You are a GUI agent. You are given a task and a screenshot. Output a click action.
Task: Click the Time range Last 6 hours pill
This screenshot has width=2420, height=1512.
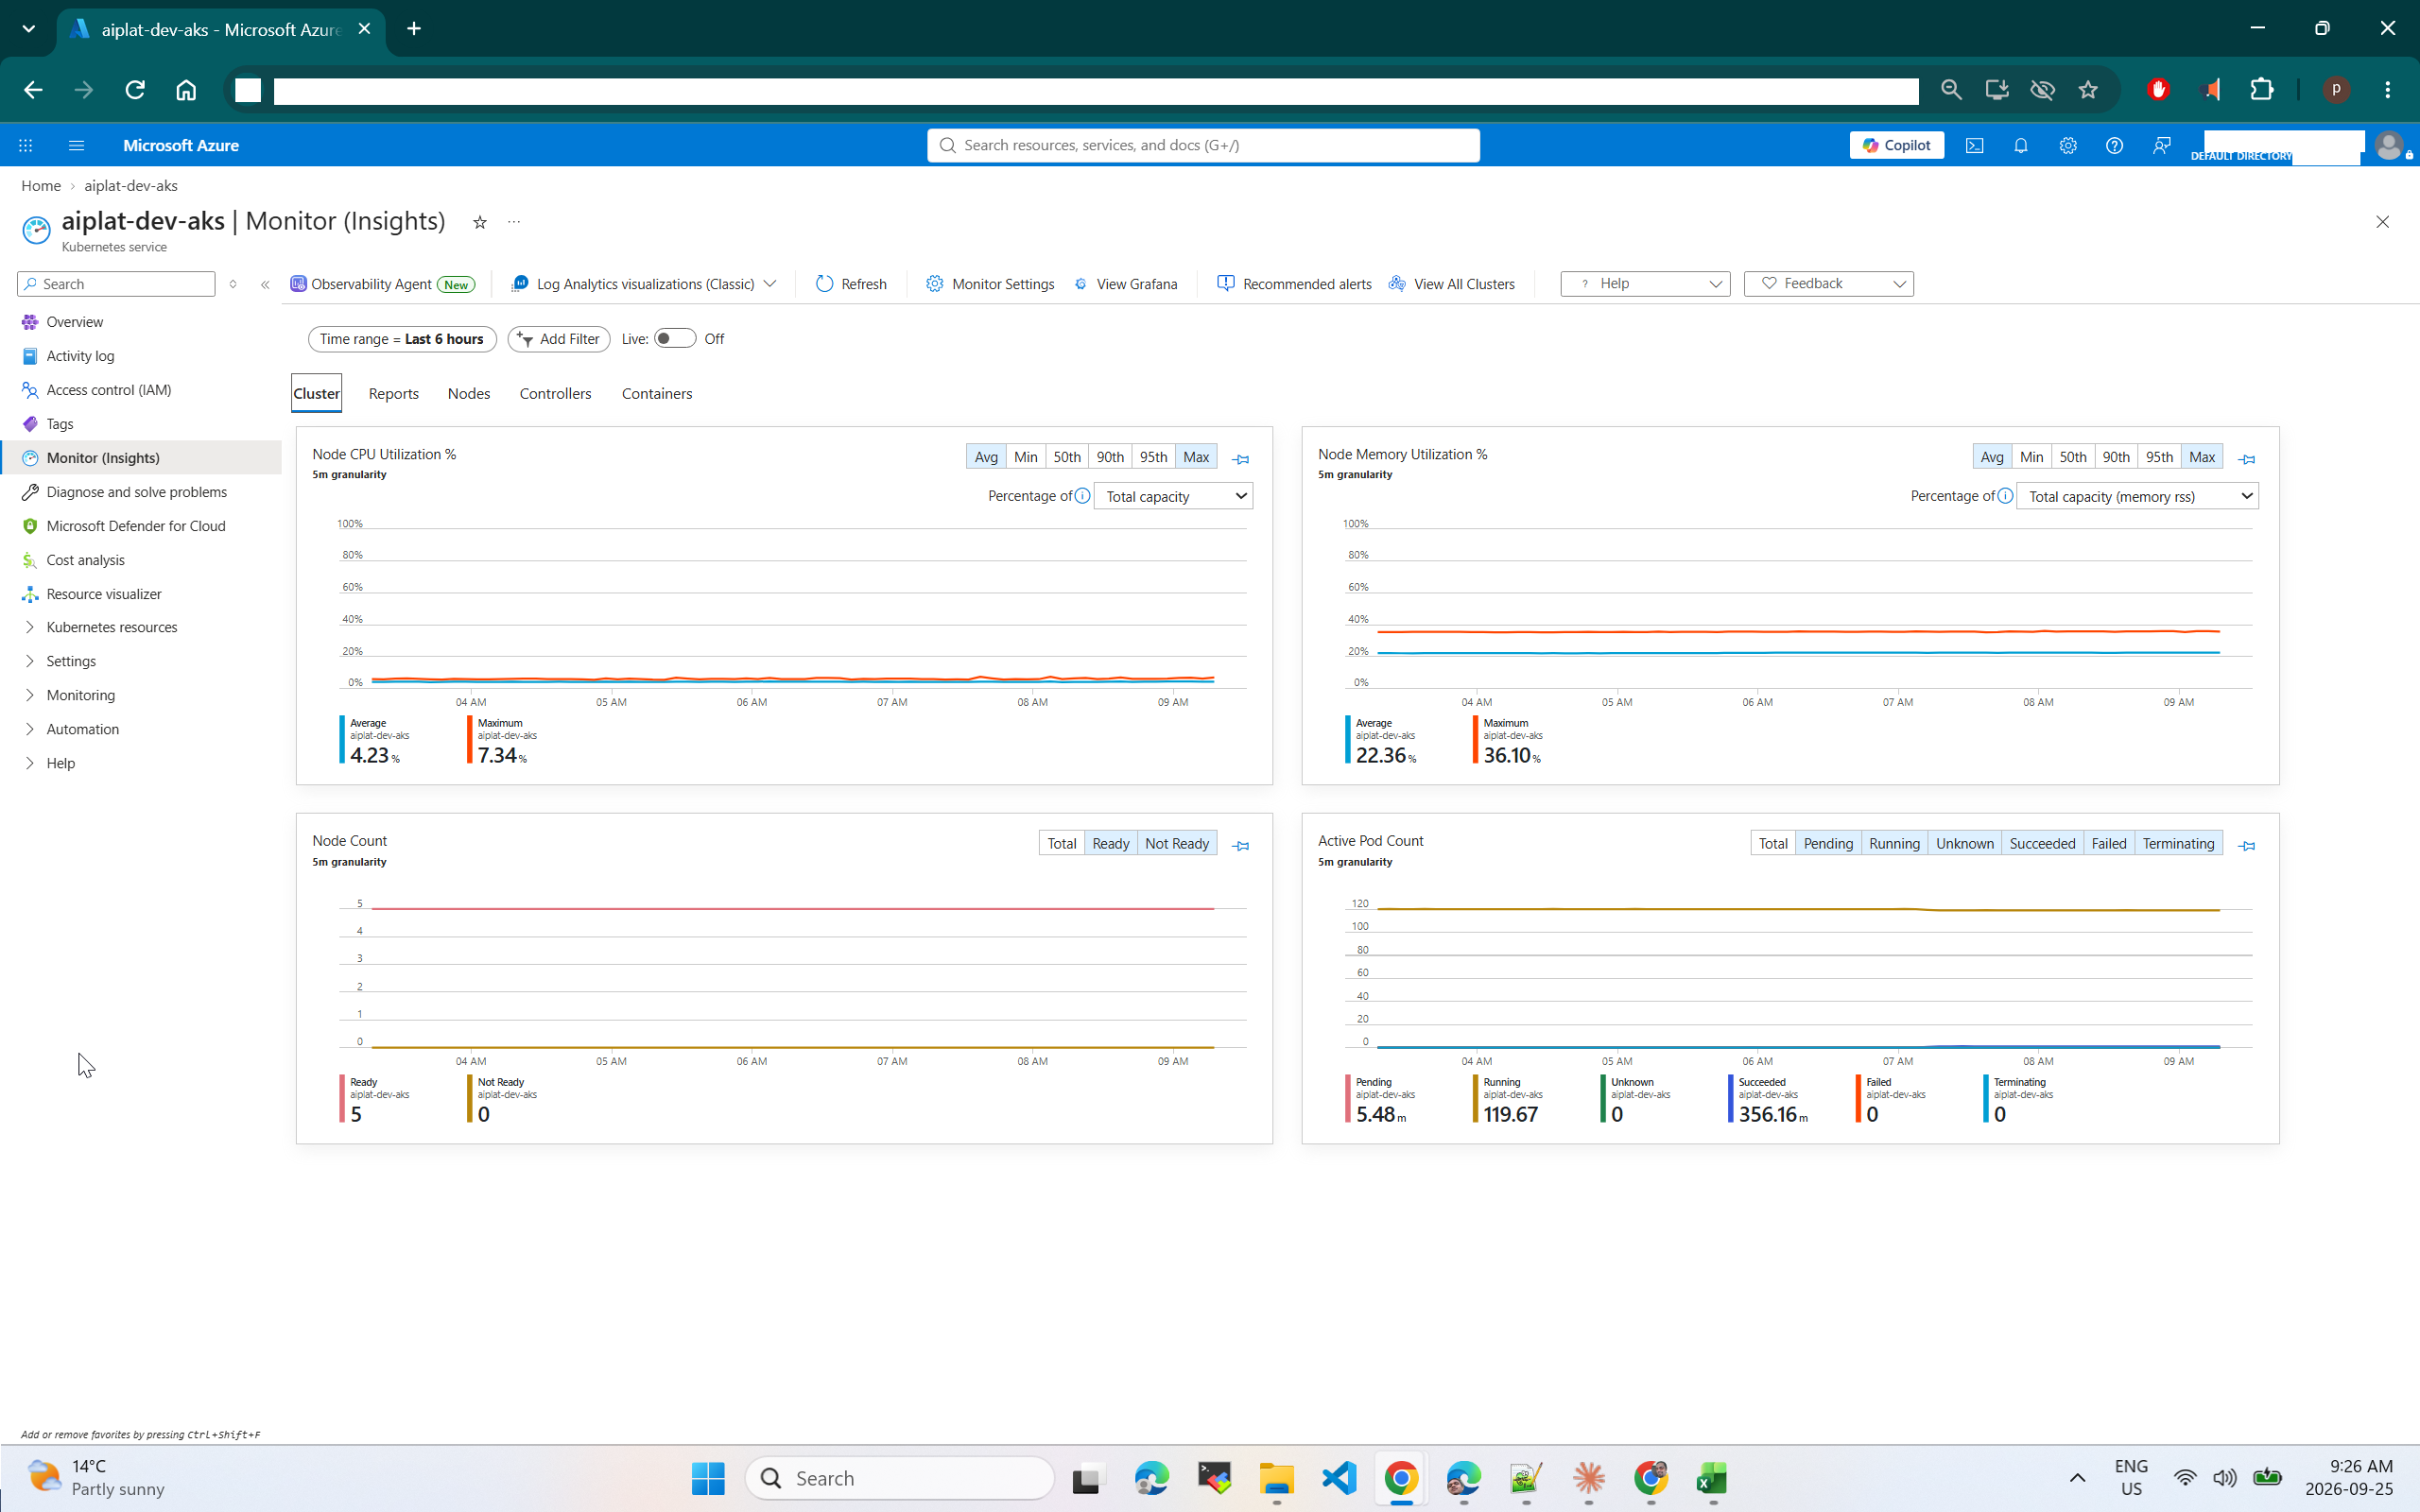pyautogui.click(x=402, y=339)
